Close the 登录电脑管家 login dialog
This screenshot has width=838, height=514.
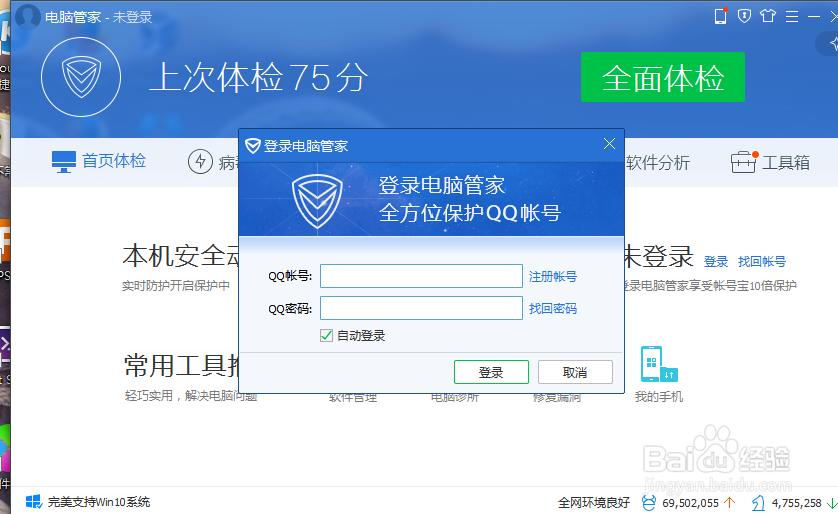609,144
